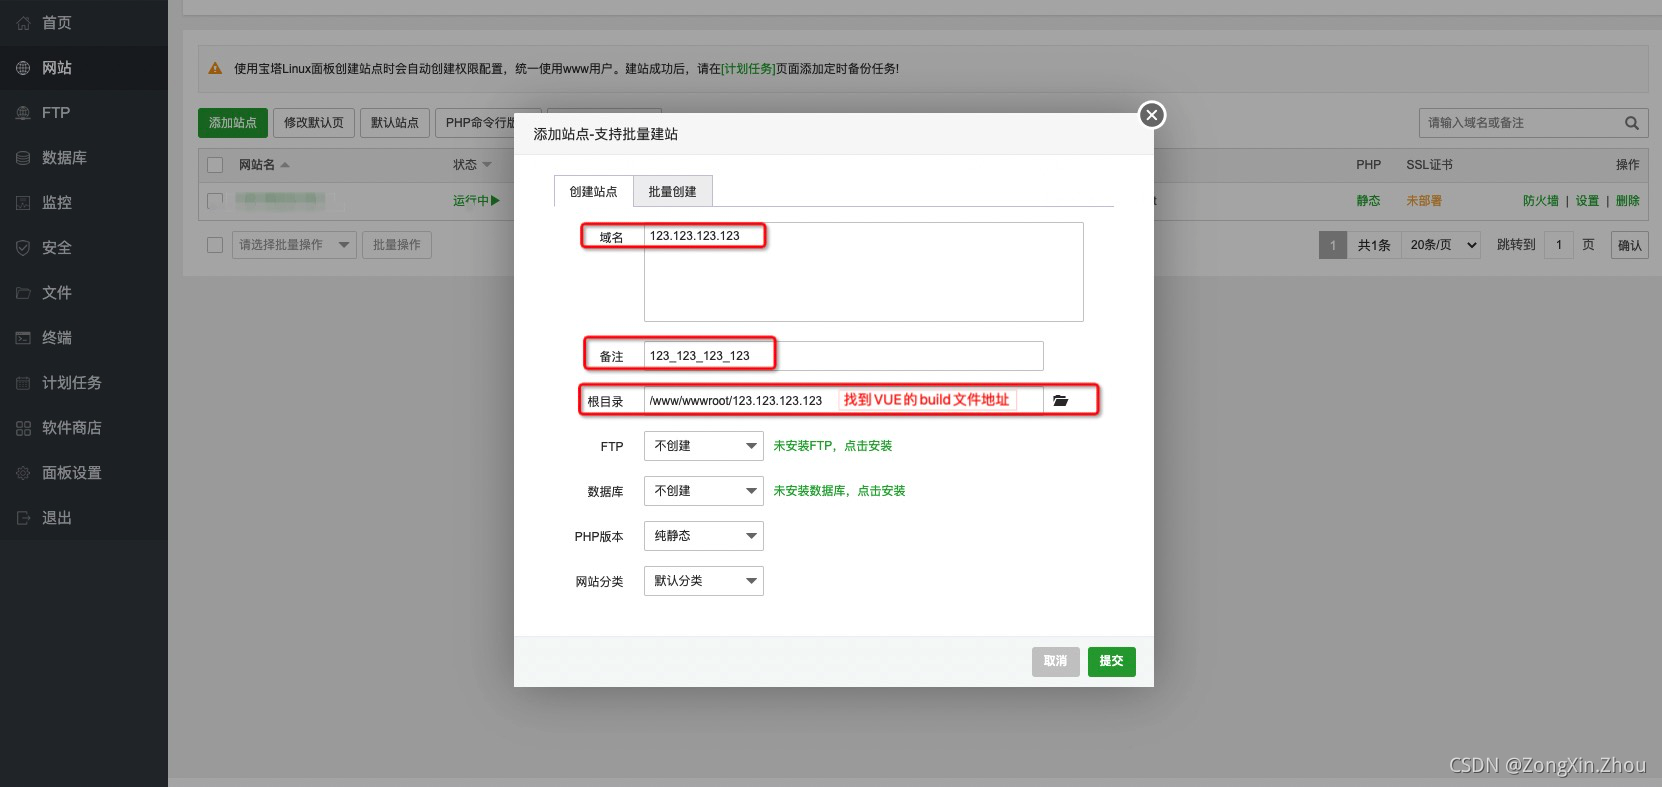Click the 域名 textarea with 123.123.123.123
Screen dimensions: 1662x787
coord(864,272)
